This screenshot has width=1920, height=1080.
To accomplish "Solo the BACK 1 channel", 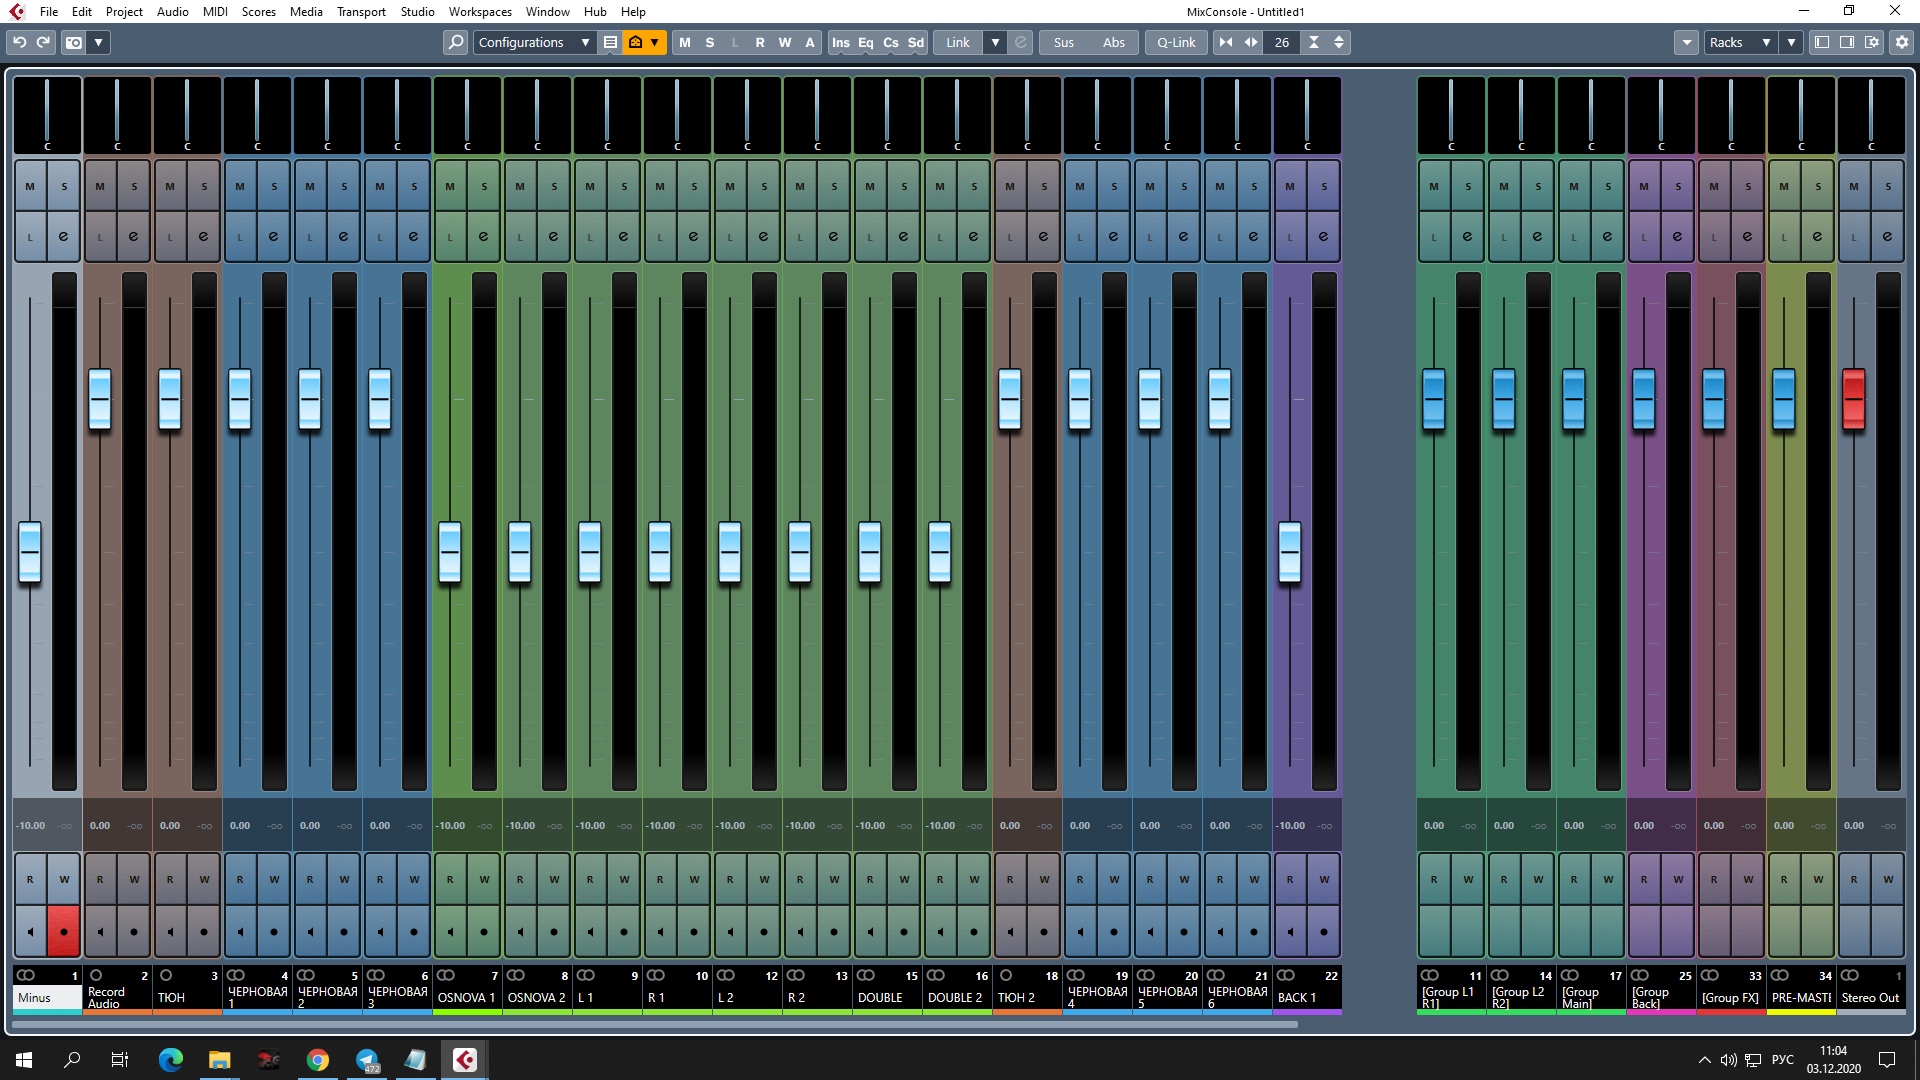I will point(1324,186).
